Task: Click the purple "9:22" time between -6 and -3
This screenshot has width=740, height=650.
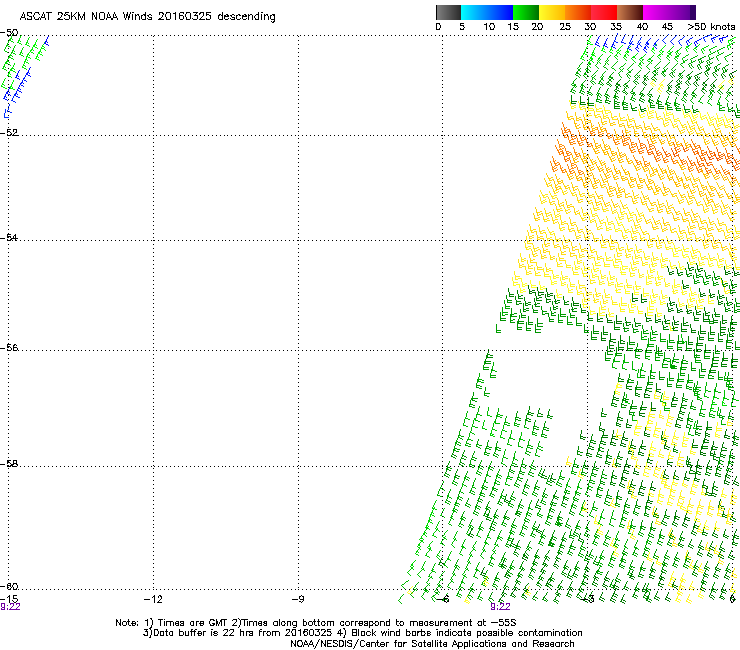Action: [500, 607]
